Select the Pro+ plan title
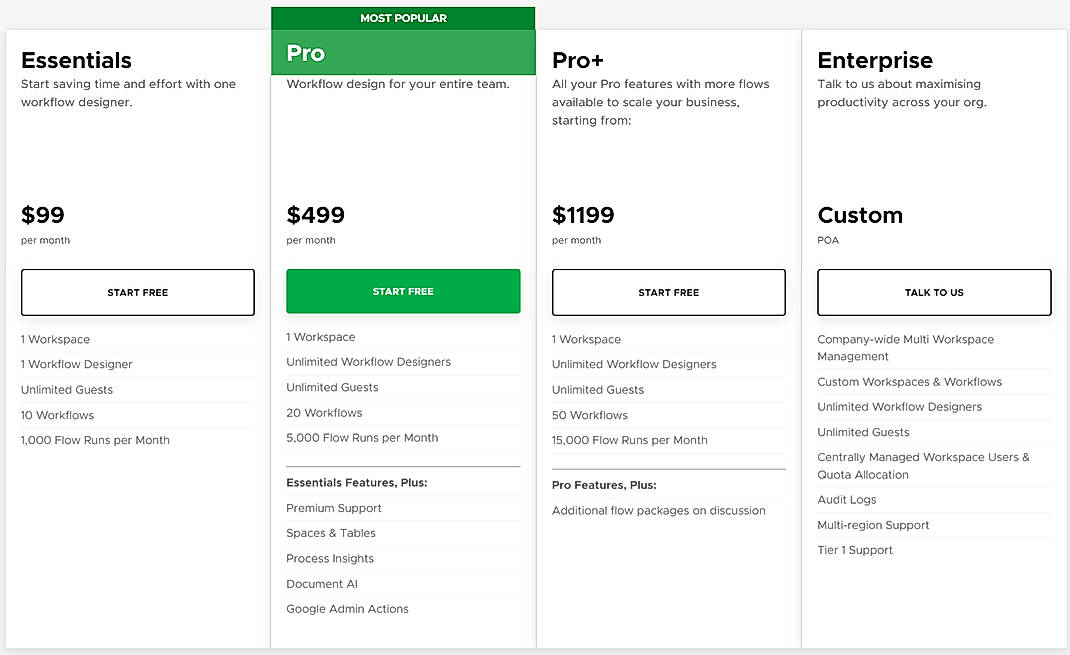Image resolution: width=1070 pixels, height=655 pixels. pos(578,60)
